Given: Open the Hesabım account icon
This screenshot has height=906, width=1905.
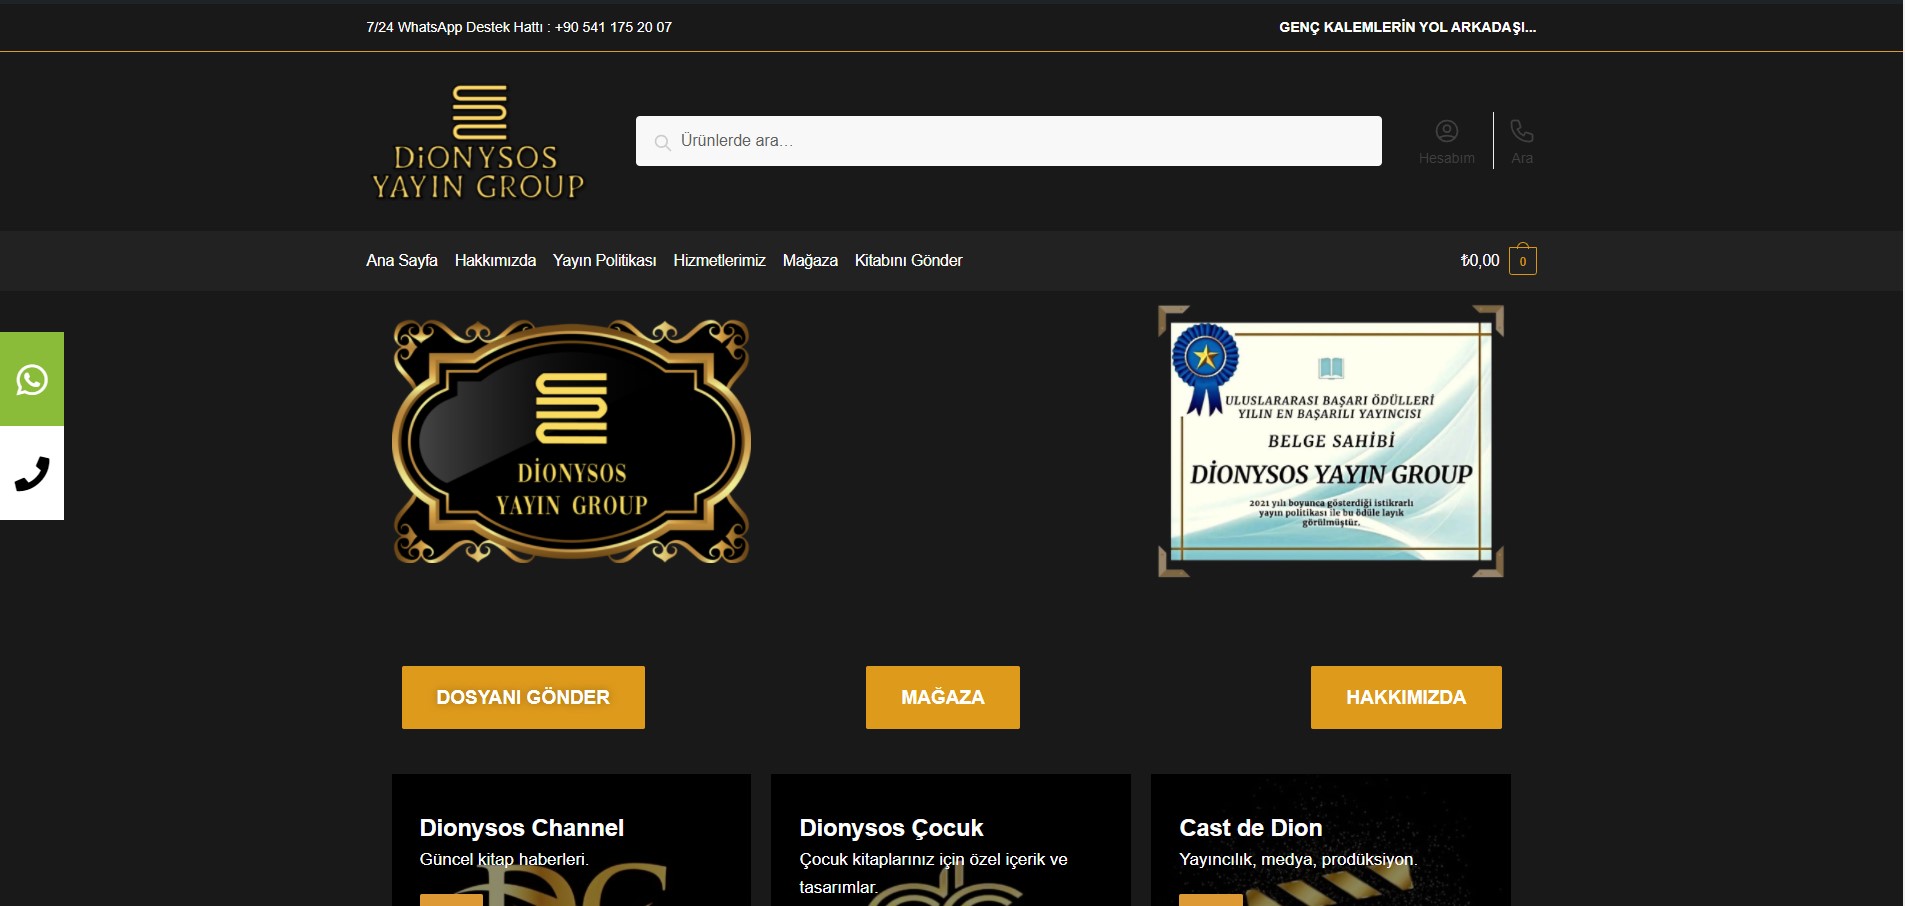Looking at the screenshot, I should pyautogui.click(x=1446, y=141).
